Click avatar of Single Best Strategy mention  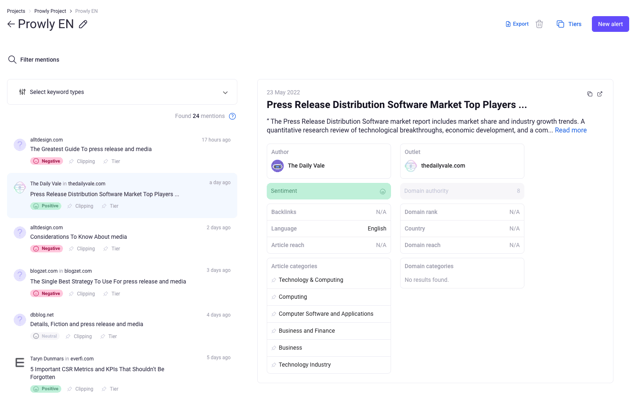[20, 275]
